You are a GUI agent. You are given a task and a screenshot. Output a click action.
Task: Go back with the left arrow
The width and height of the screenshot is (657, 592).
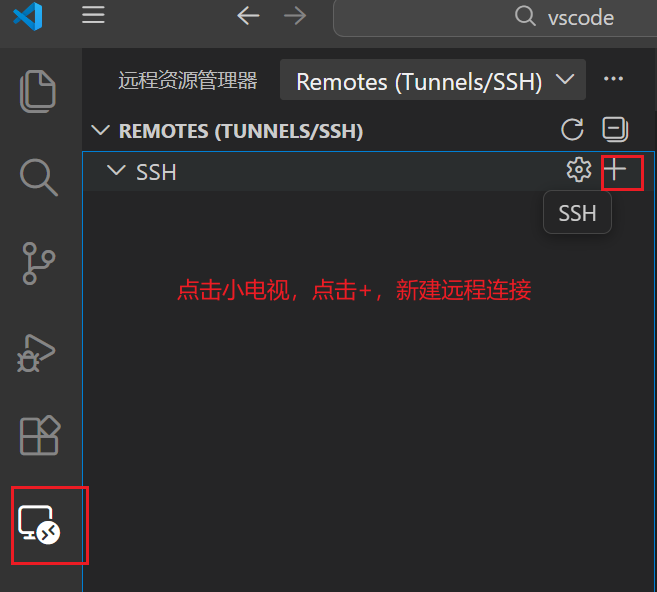click(x=248, y=16)
